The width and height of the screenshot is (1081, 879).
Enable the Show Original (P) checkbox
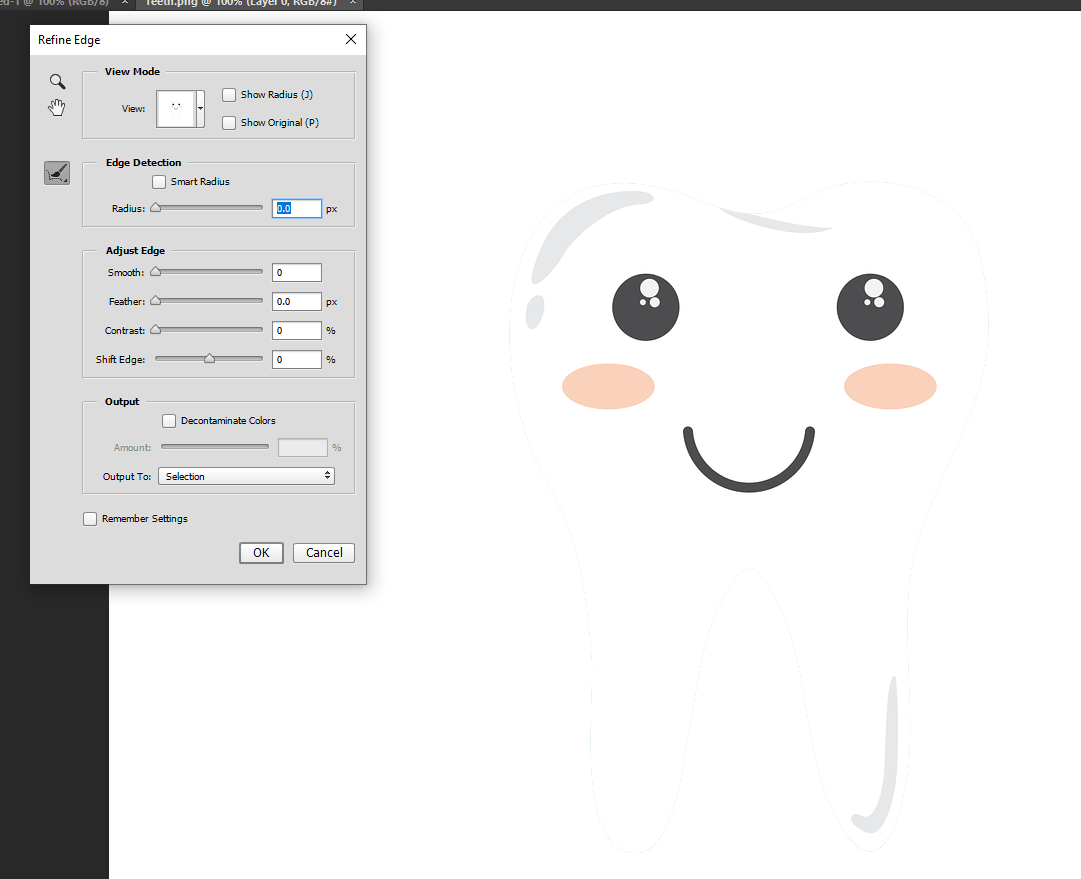click(x=229, y=123)
